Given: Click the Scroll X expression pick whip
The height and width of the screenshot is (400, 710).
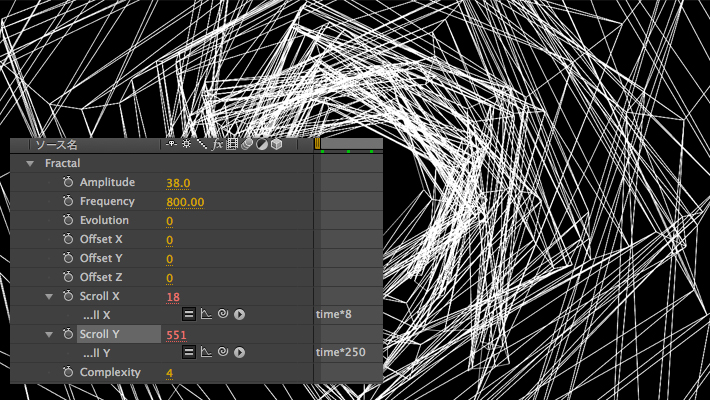Looking at the screenshot, I should (223, 315).
